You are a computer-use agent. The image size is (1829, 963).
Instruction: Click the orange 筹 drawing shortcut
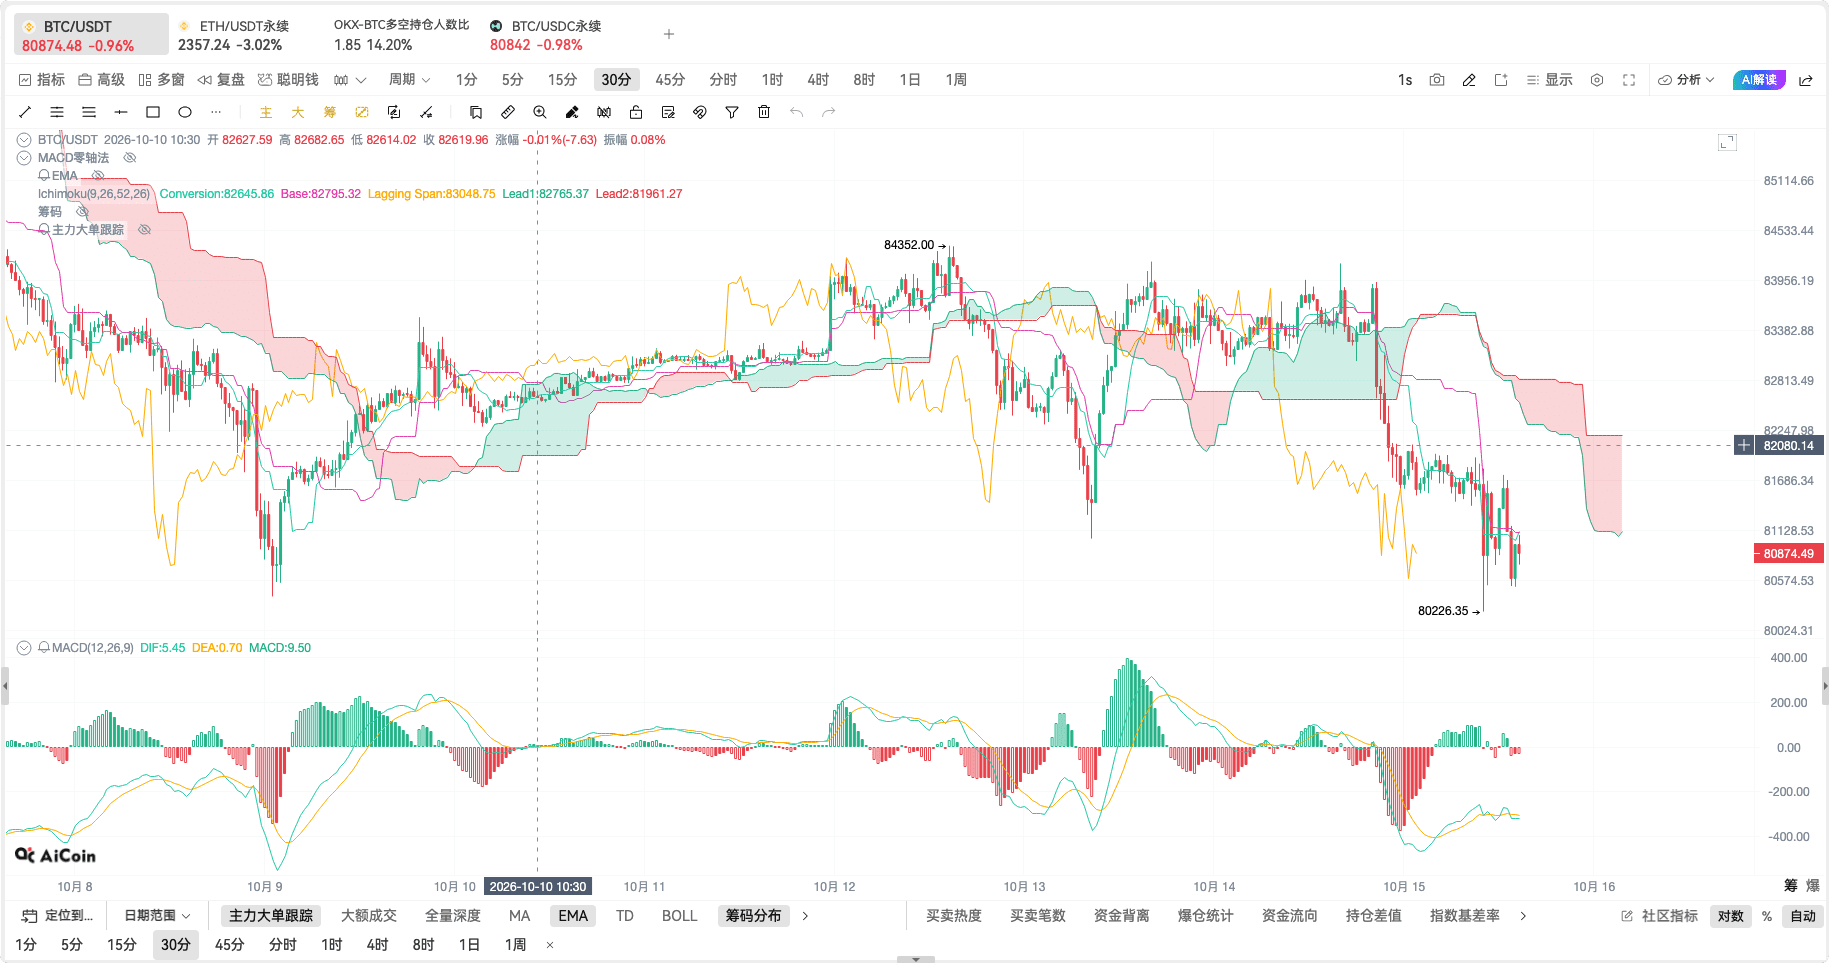[330, 112]
